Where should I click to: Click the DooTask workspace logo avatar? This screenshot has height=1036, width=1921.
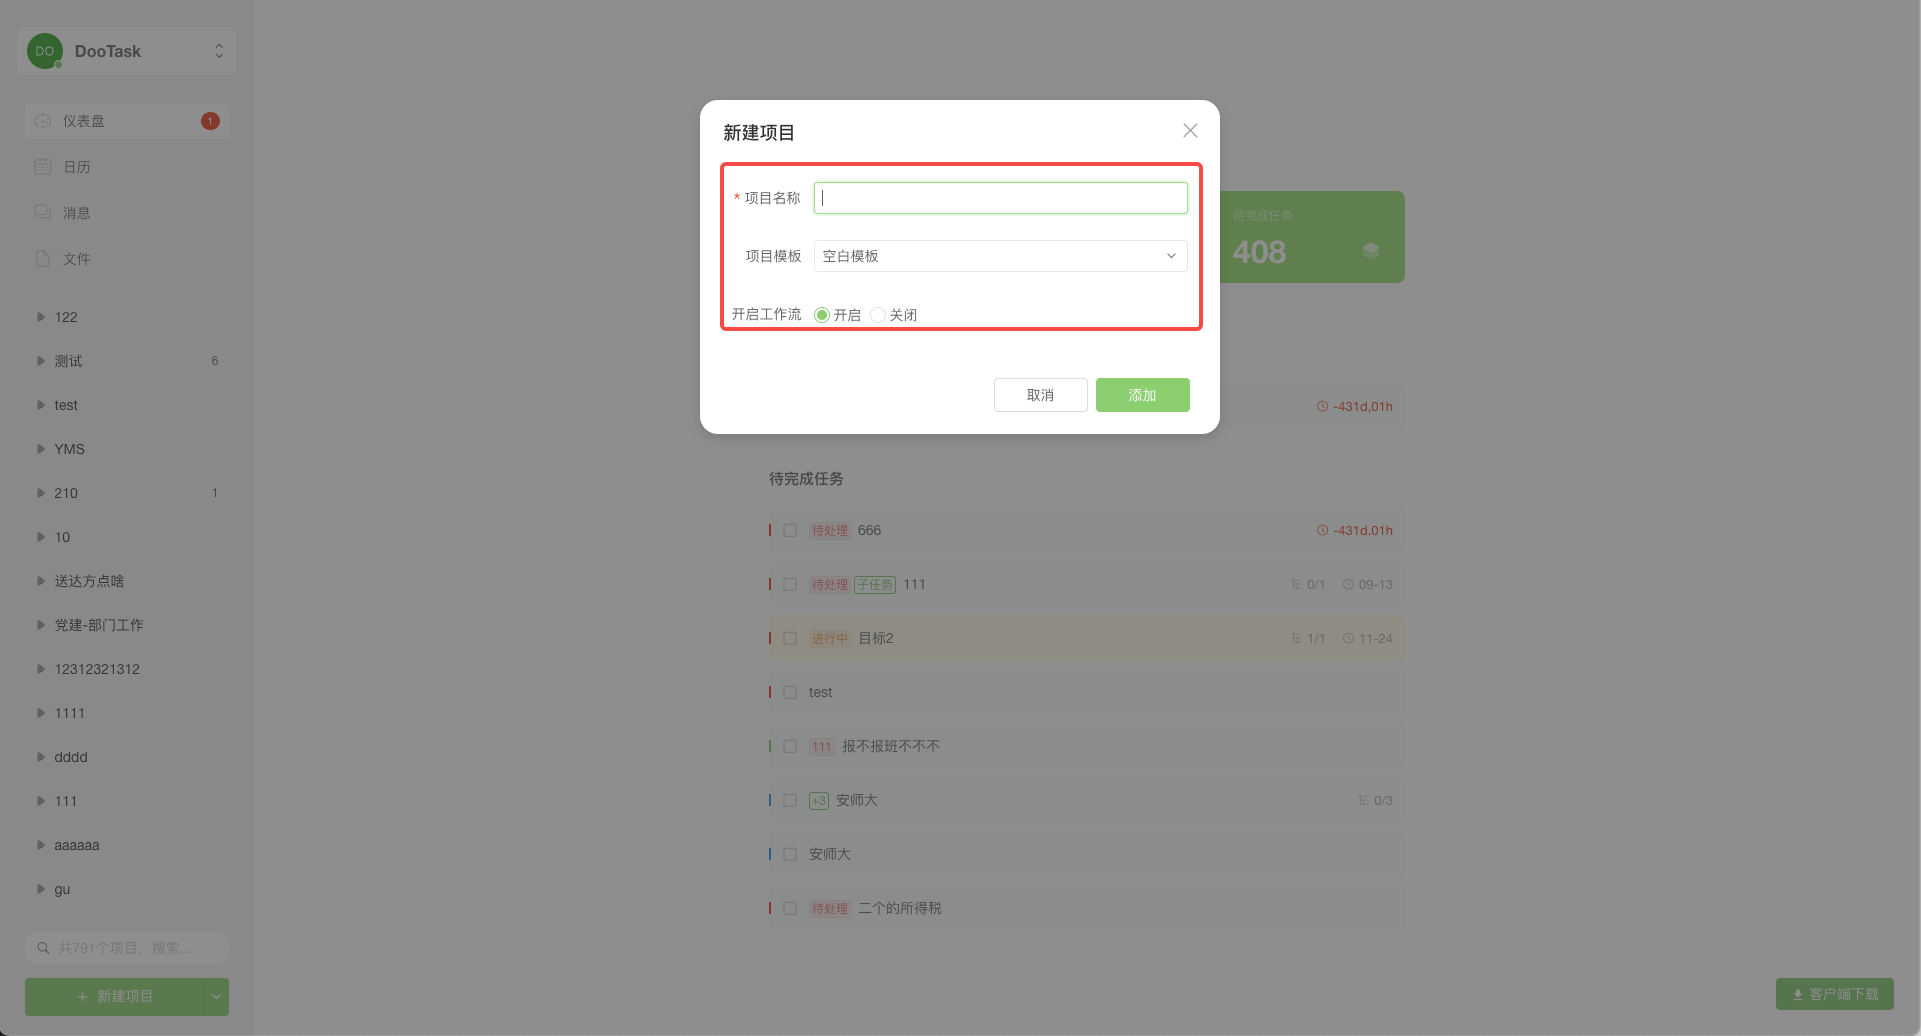click(x=44, y=50)
